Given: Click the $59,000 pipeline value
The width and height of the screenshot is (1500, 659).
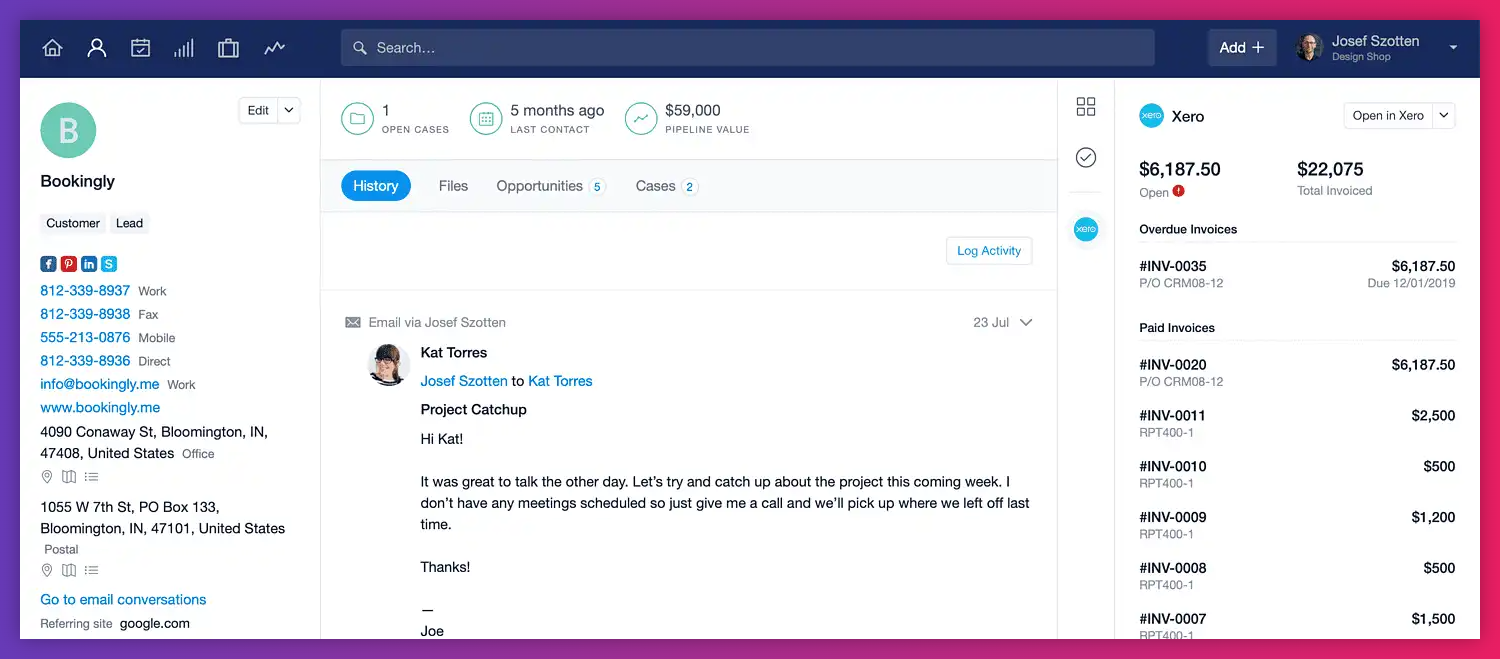Looking at the screenshot, I should tap(693, 111).
